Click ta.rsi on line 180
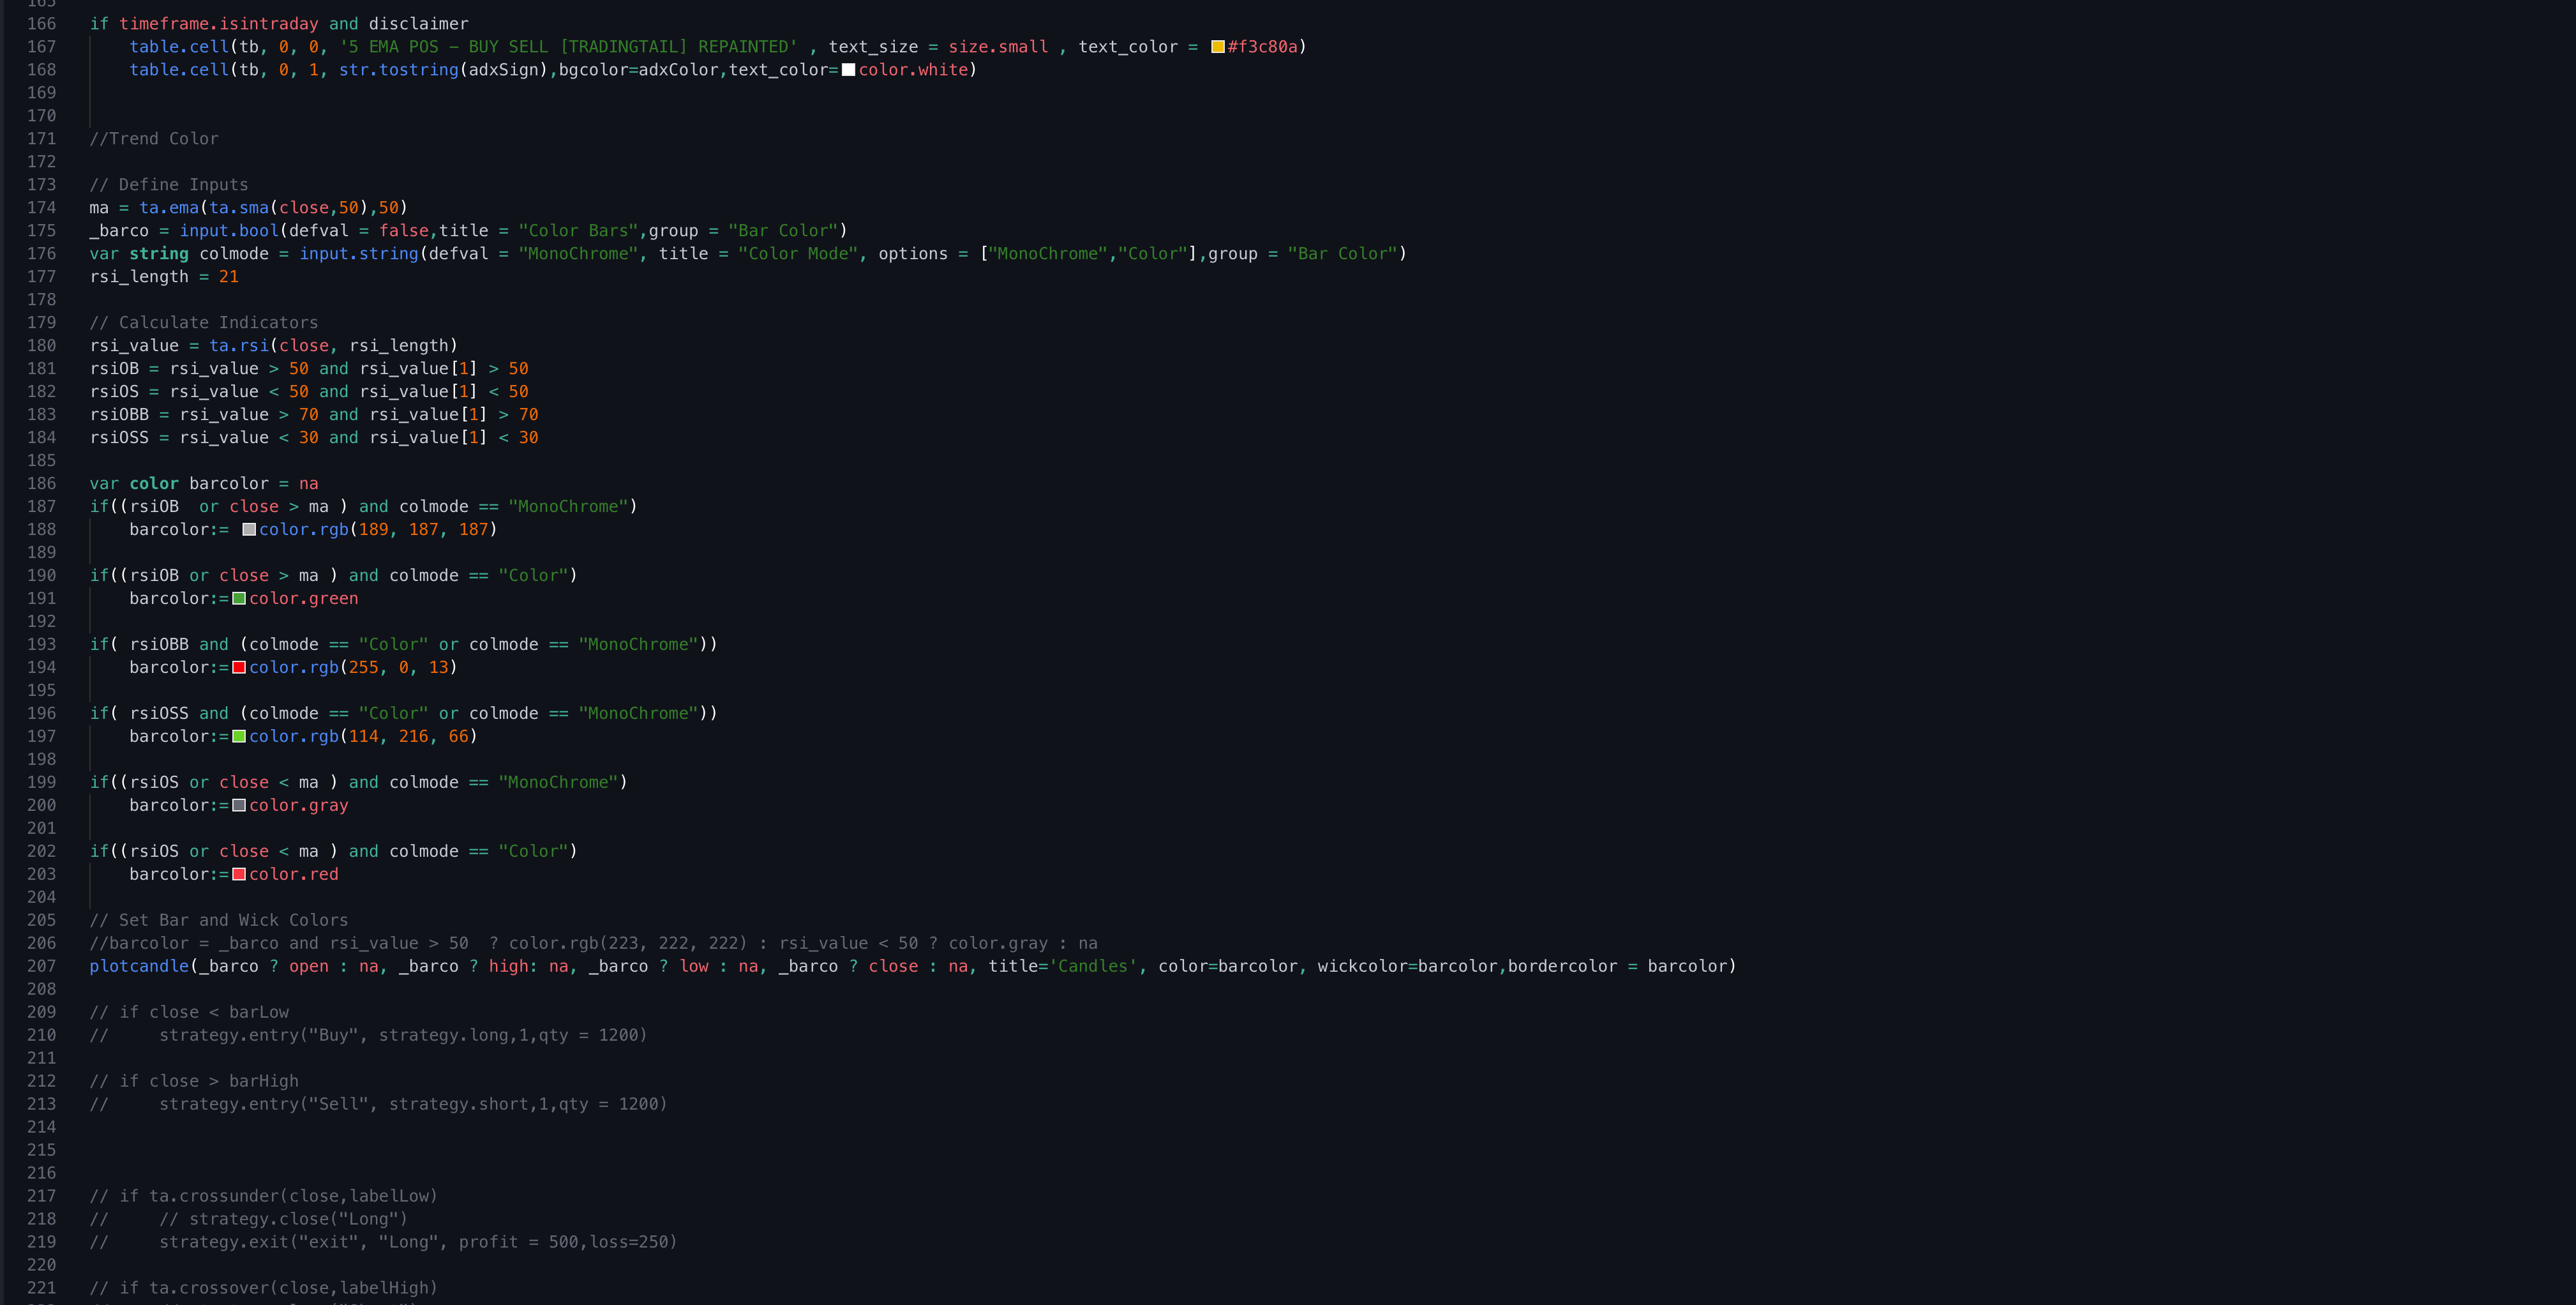2576x1305 pixels. (239, 346)
